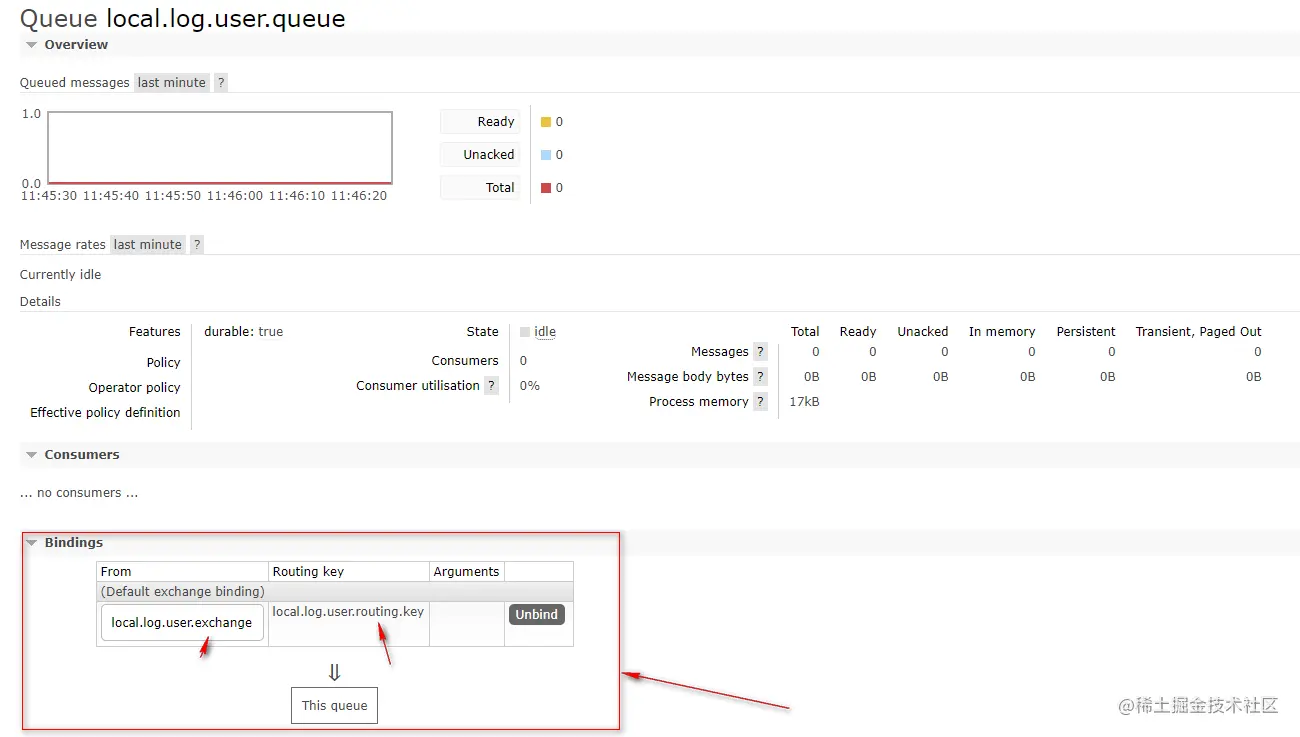Click the yellow Ready color swatch
1300x737 pixels.
pyautogui.click(x=546, y=122)
